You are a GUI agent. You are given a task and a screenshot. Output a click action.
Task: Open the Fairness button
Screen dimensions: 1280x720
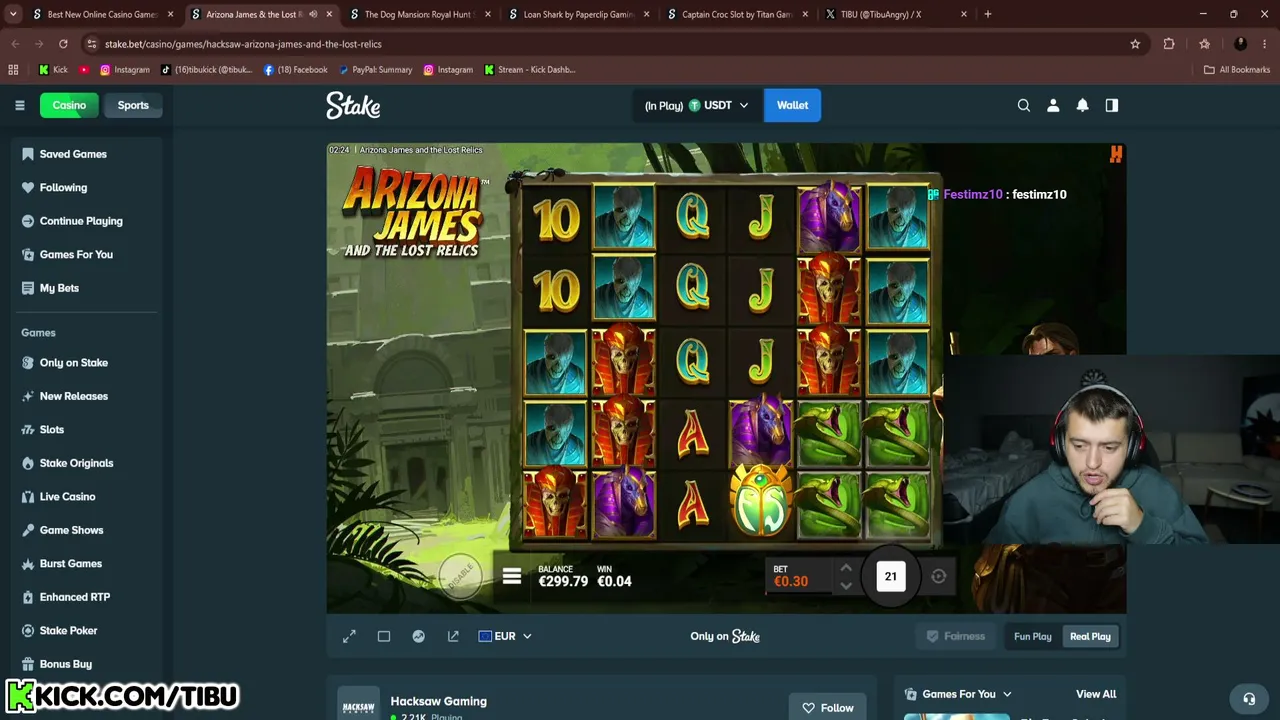point(956,636)
